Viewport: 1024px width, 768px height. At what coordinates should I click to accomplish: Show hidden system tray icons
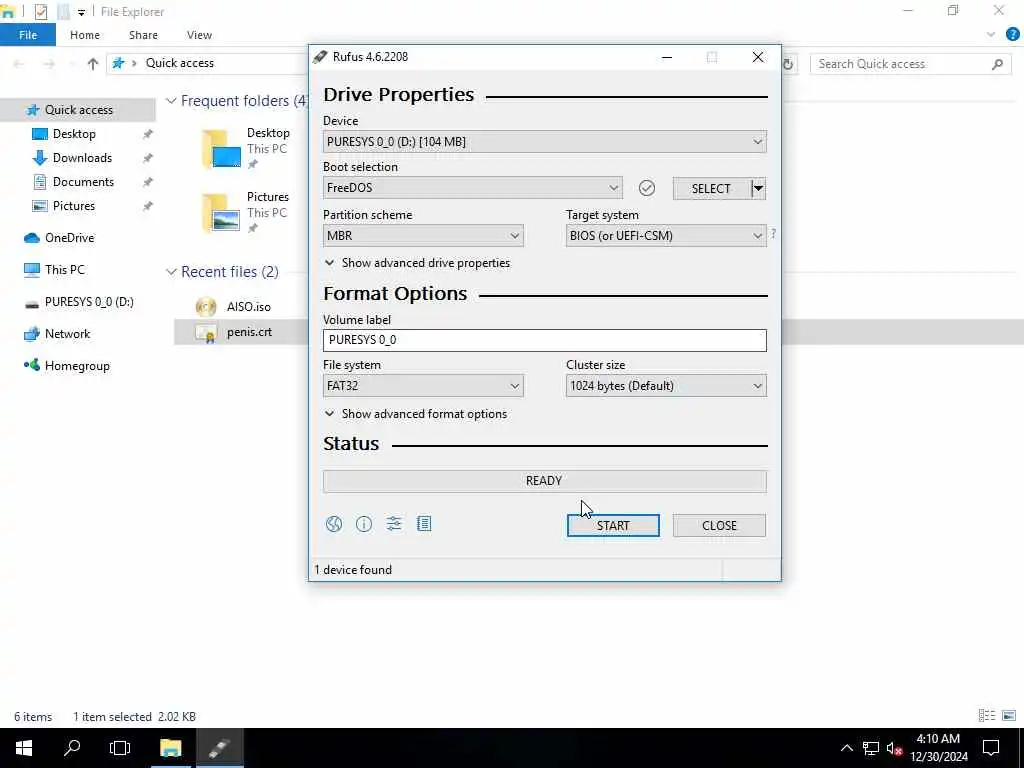tap(846, 748)
